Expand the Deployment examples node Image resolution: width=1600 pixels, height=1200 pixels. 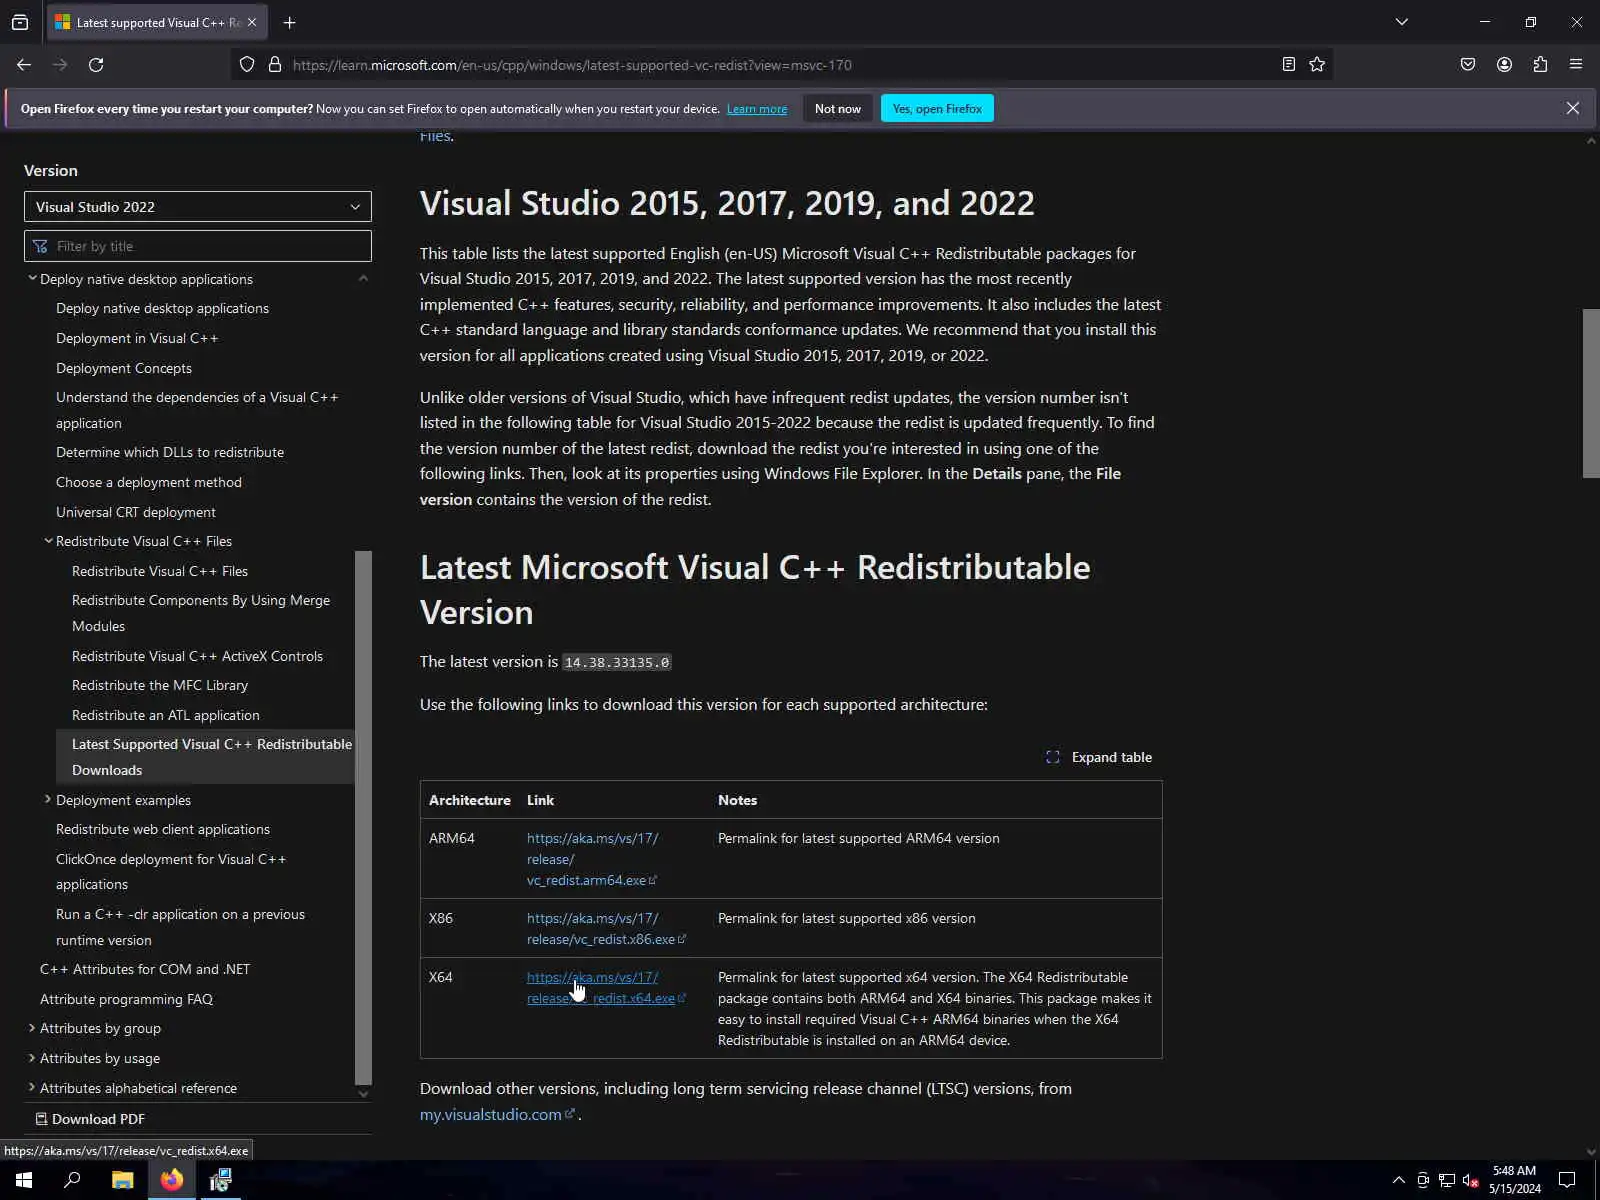click(48, 800)
